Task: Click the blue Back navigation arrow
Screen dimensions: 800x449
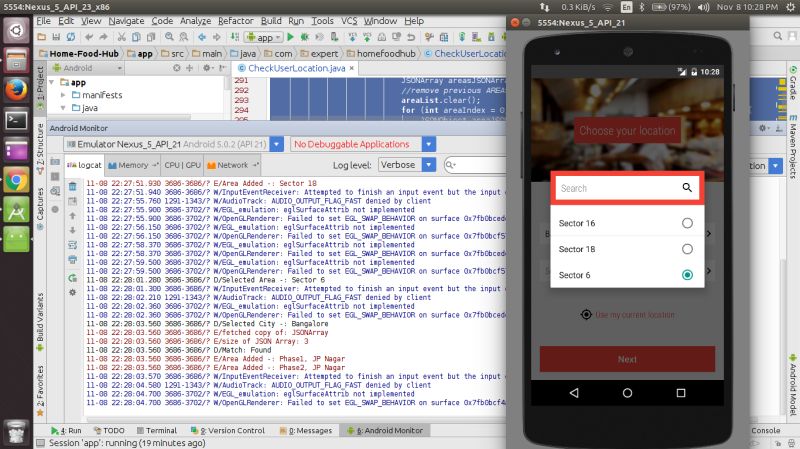Action: point(202,37)
